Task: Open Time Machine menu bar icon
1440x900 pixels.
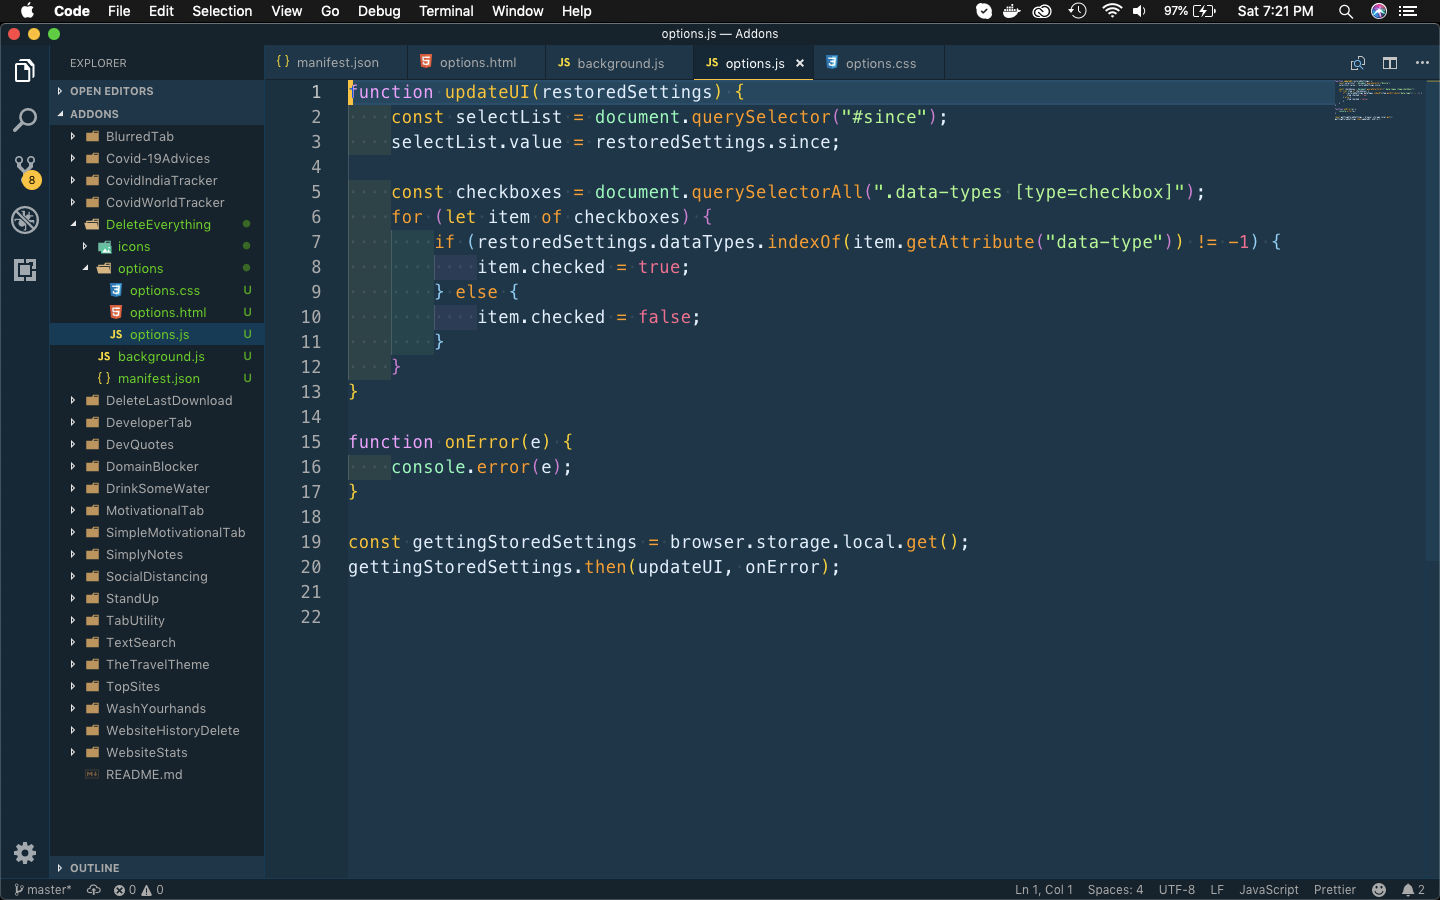Action: tap(1077, 11)
